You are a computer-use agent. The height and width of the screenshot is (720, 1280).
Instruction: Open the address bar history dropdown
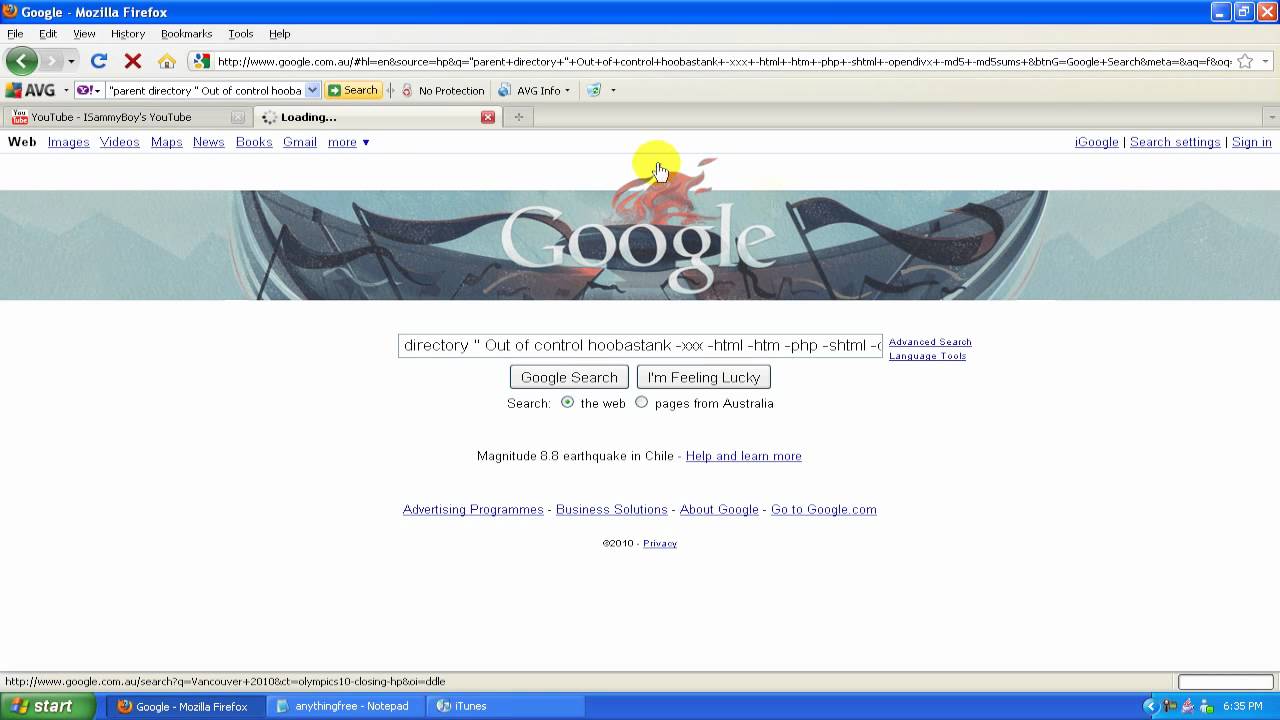(1266, 61)
